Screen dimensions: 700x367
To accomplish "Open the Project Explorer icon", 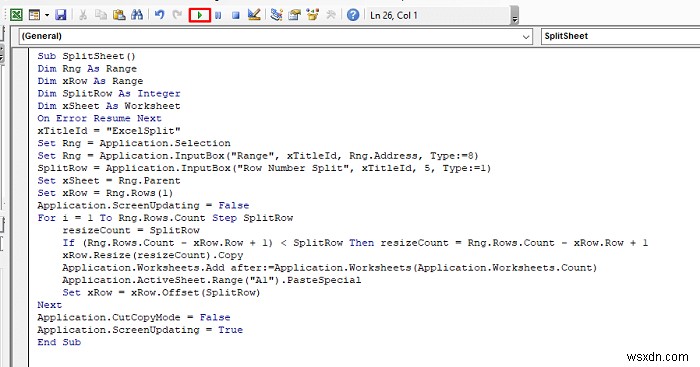I will pos(276,15).
